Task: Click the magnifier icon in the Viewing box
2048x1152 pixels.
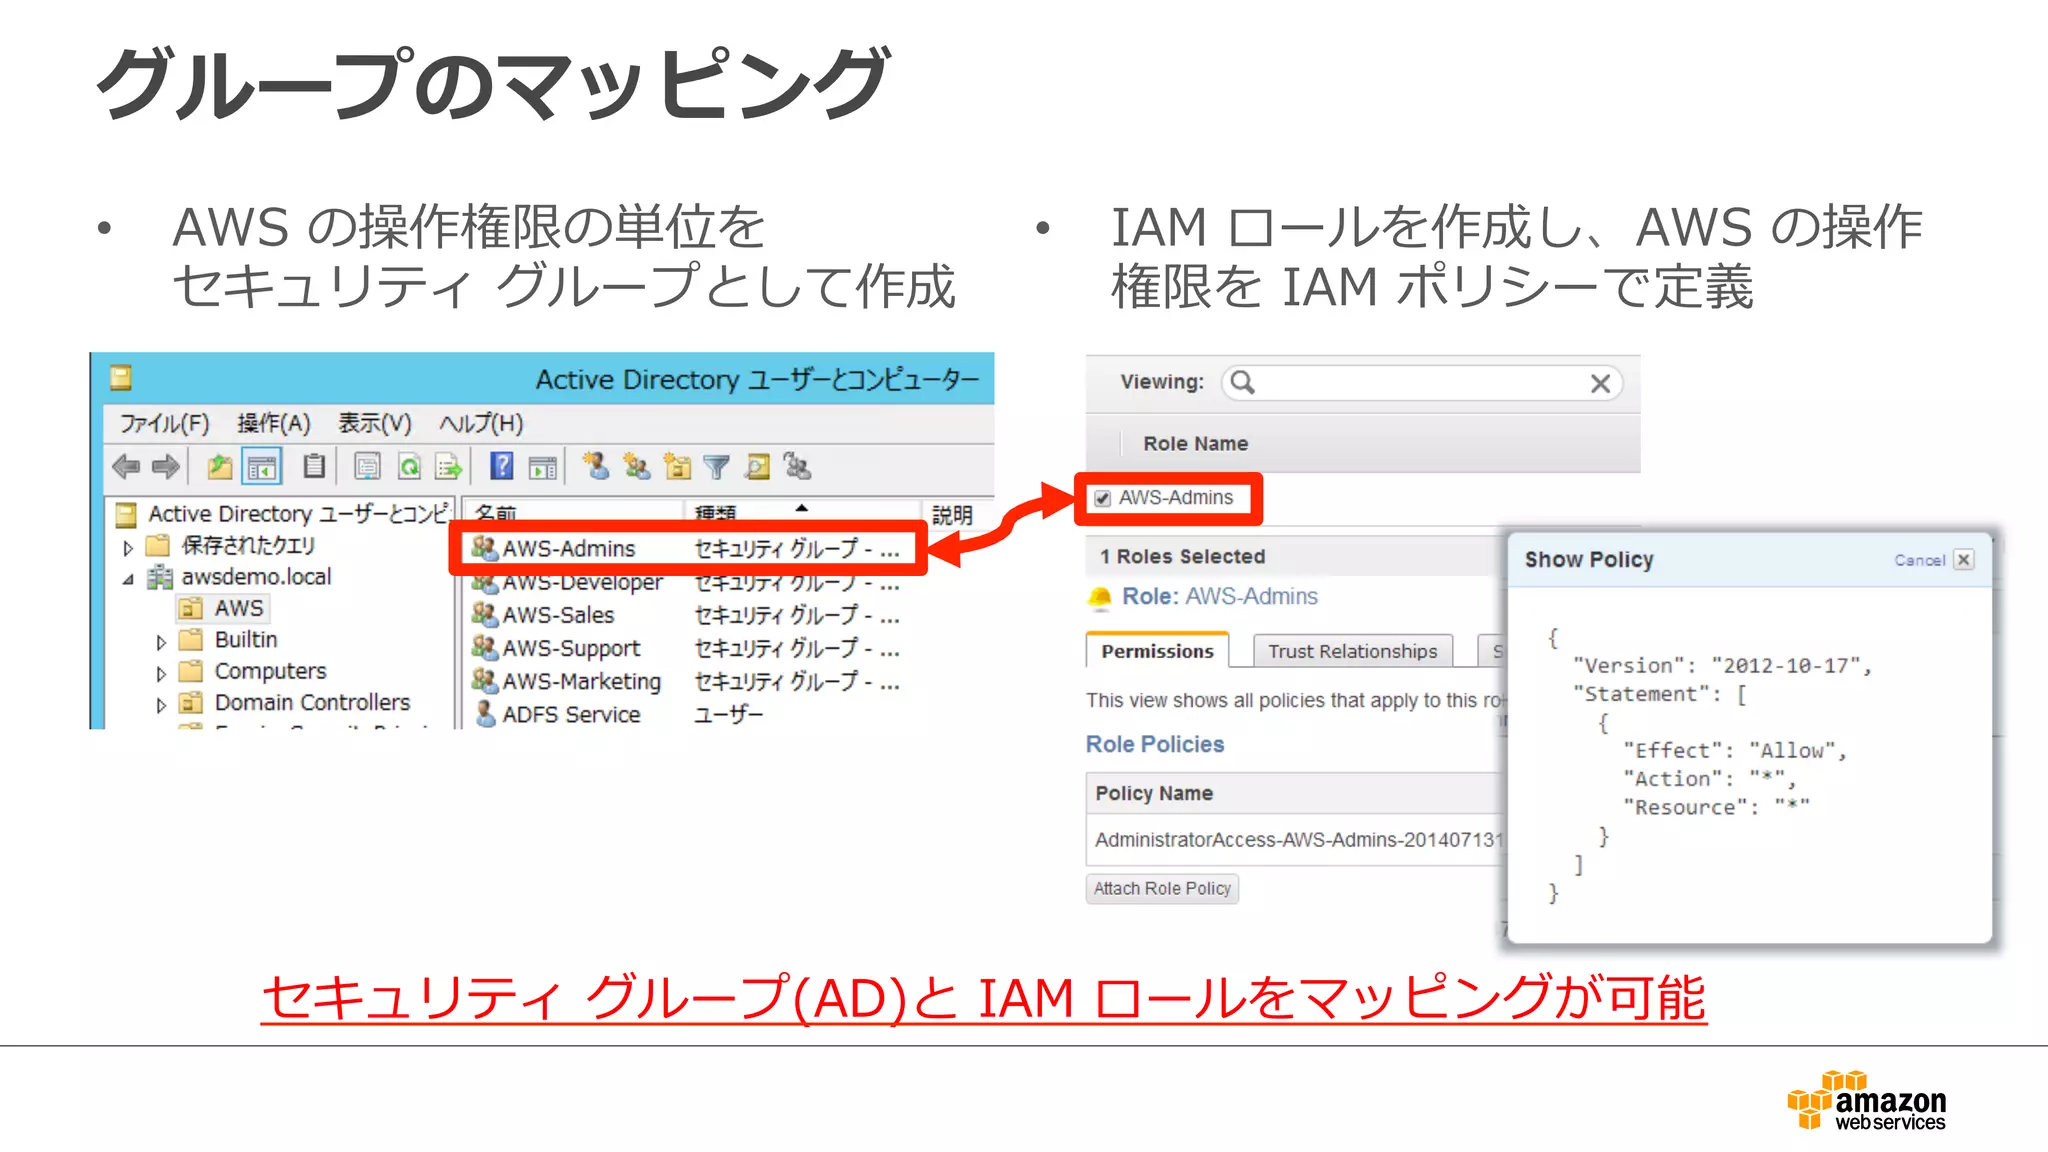Action: tap(1242, 382)
